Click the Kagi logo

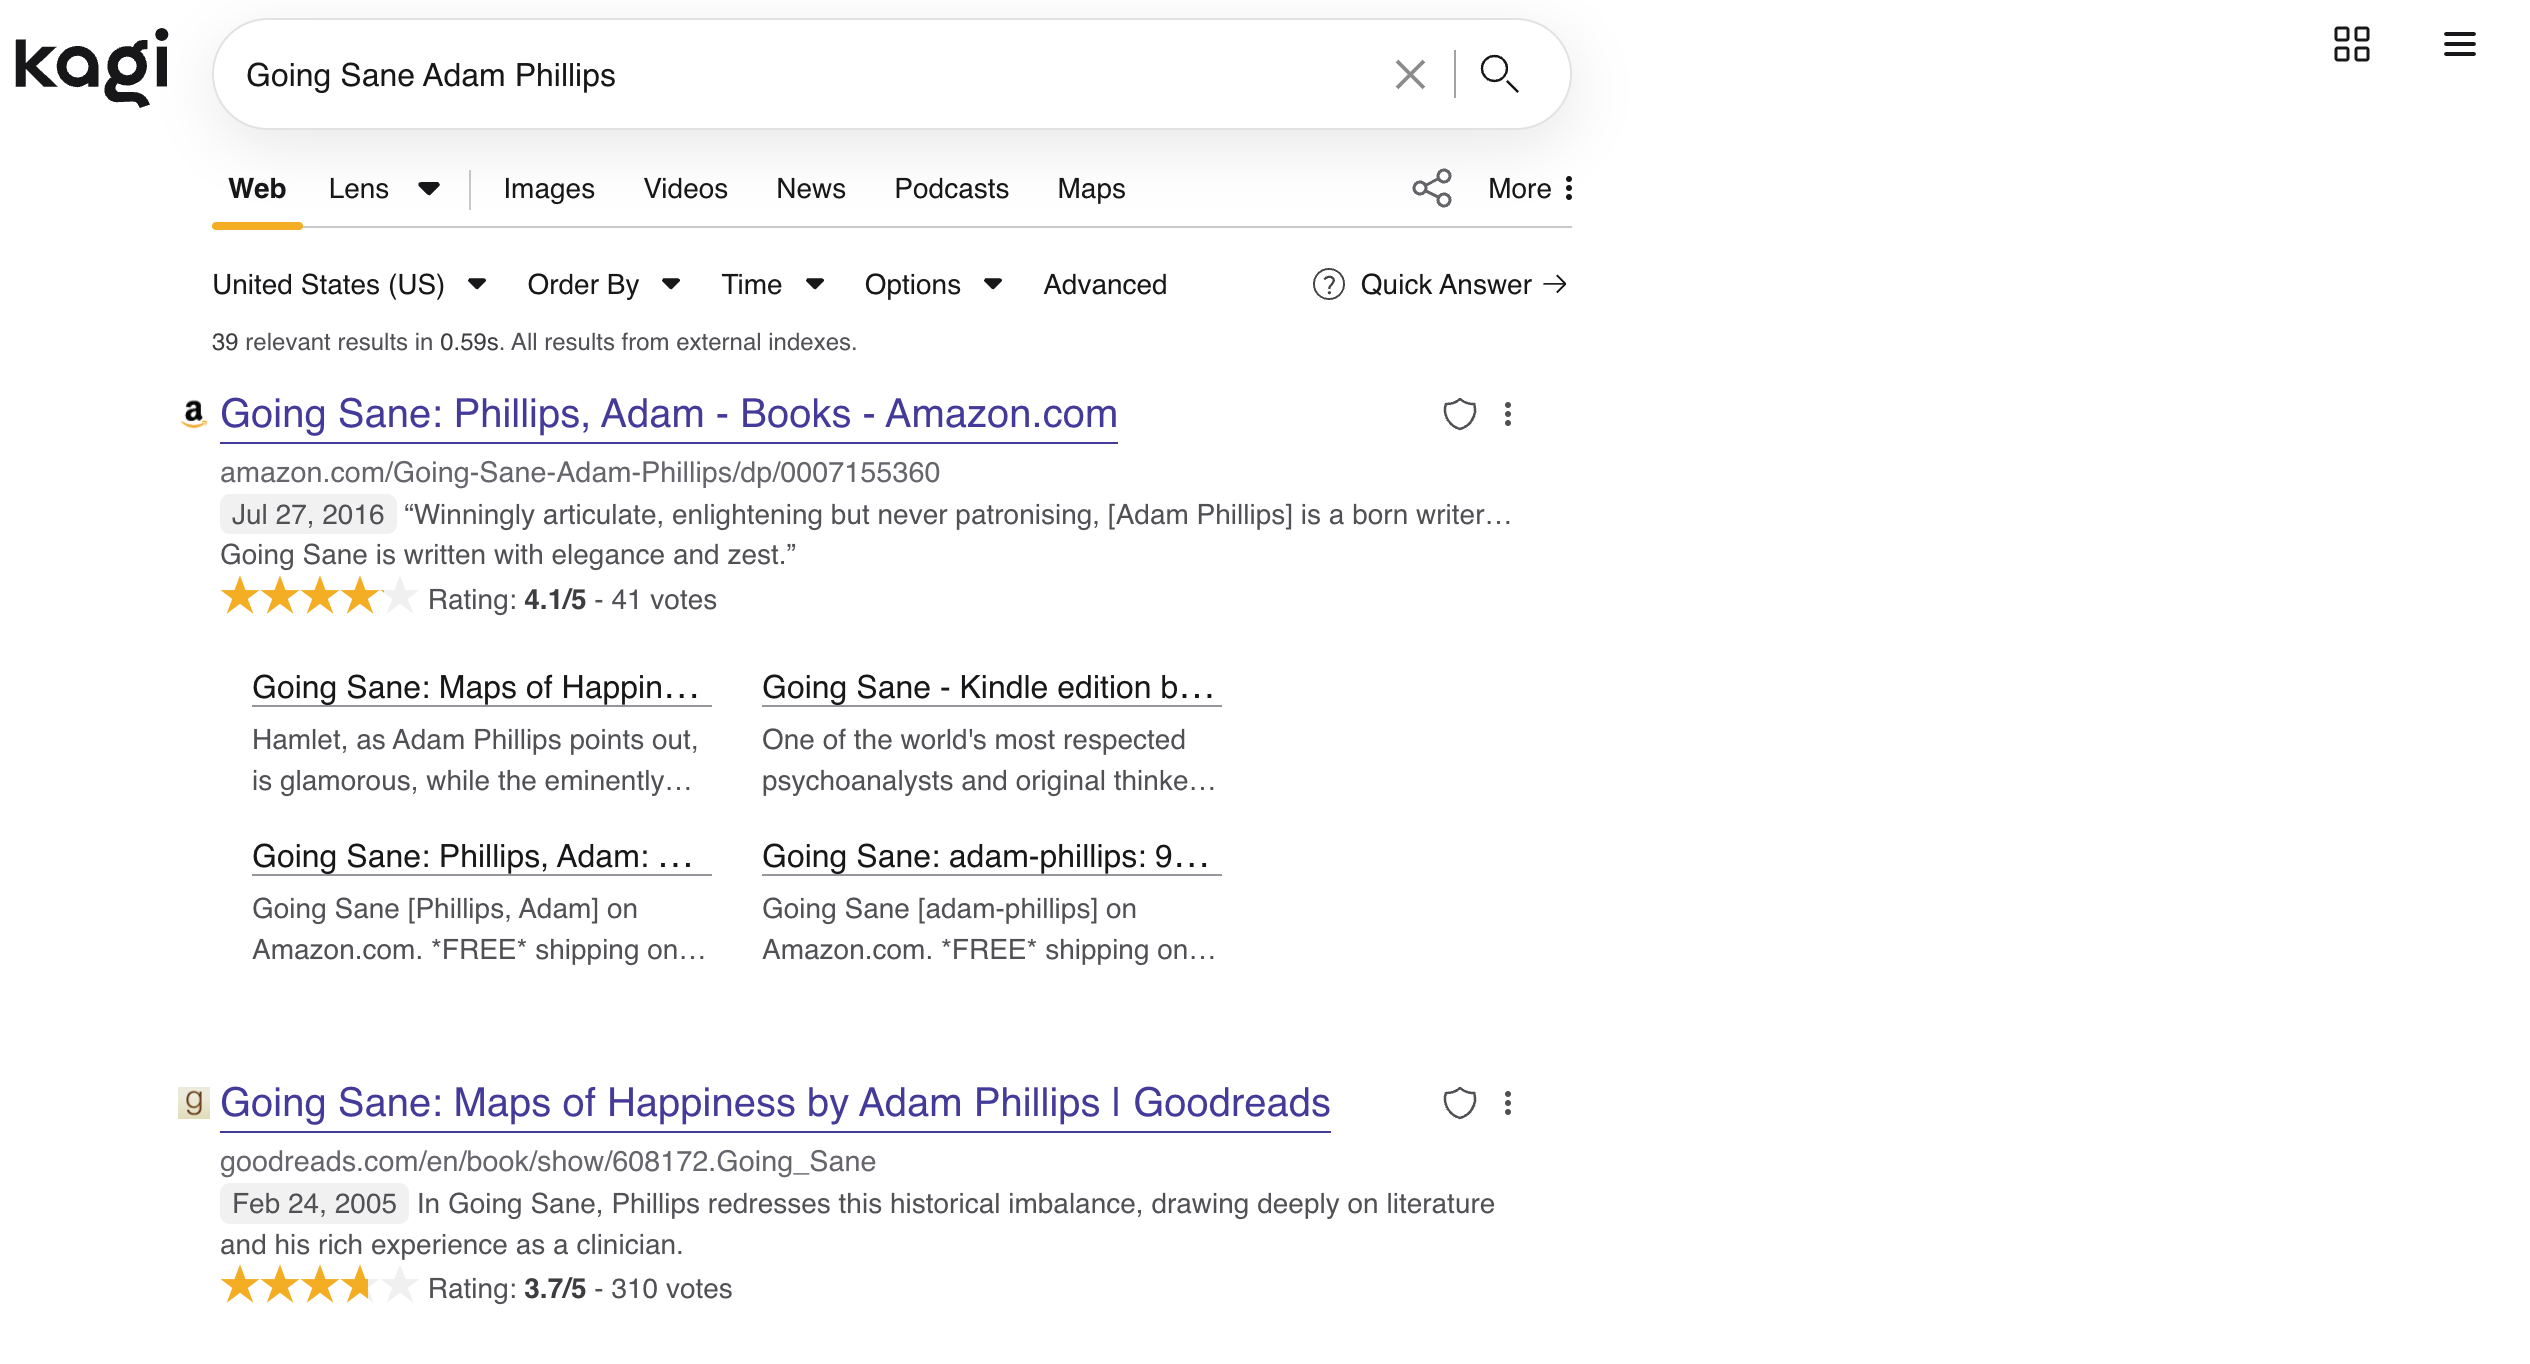[x=92, y=68]
